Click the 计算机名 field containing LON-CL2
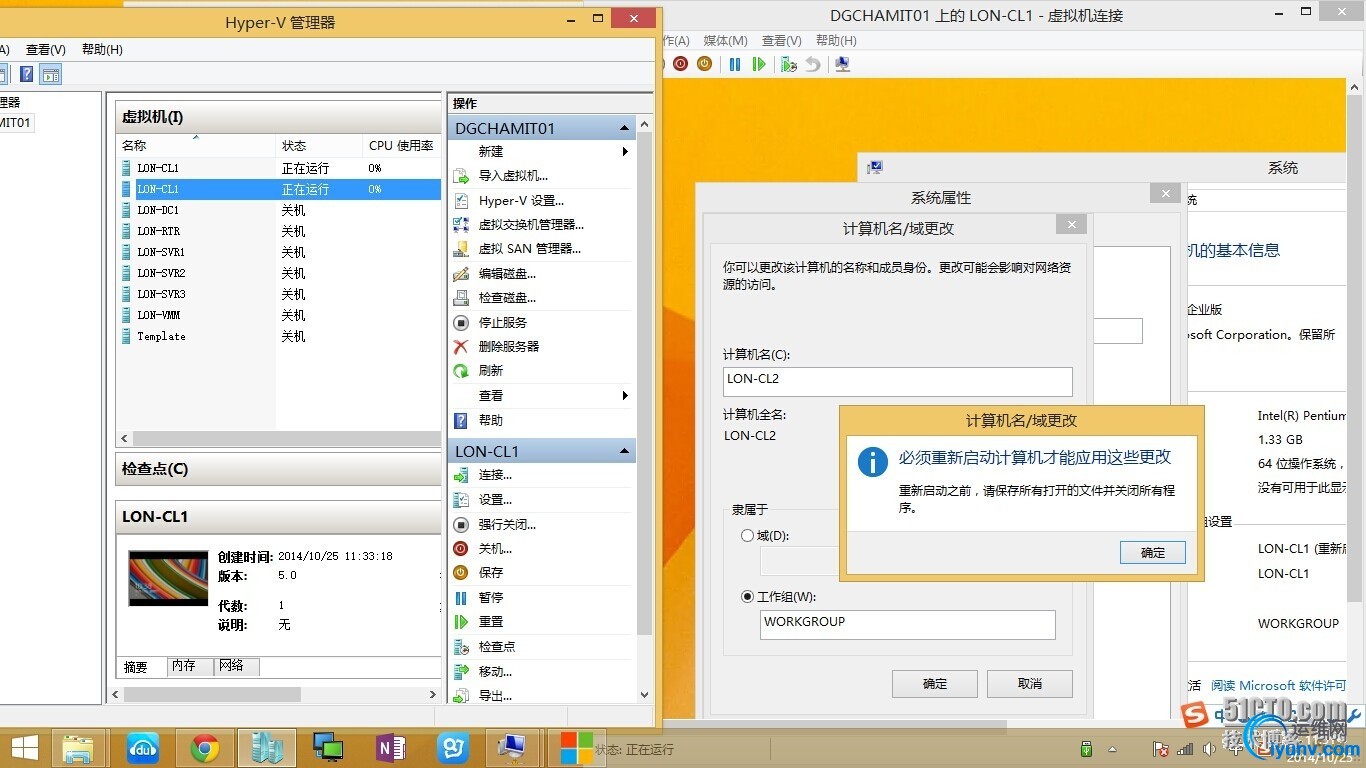 pos(898,381)
